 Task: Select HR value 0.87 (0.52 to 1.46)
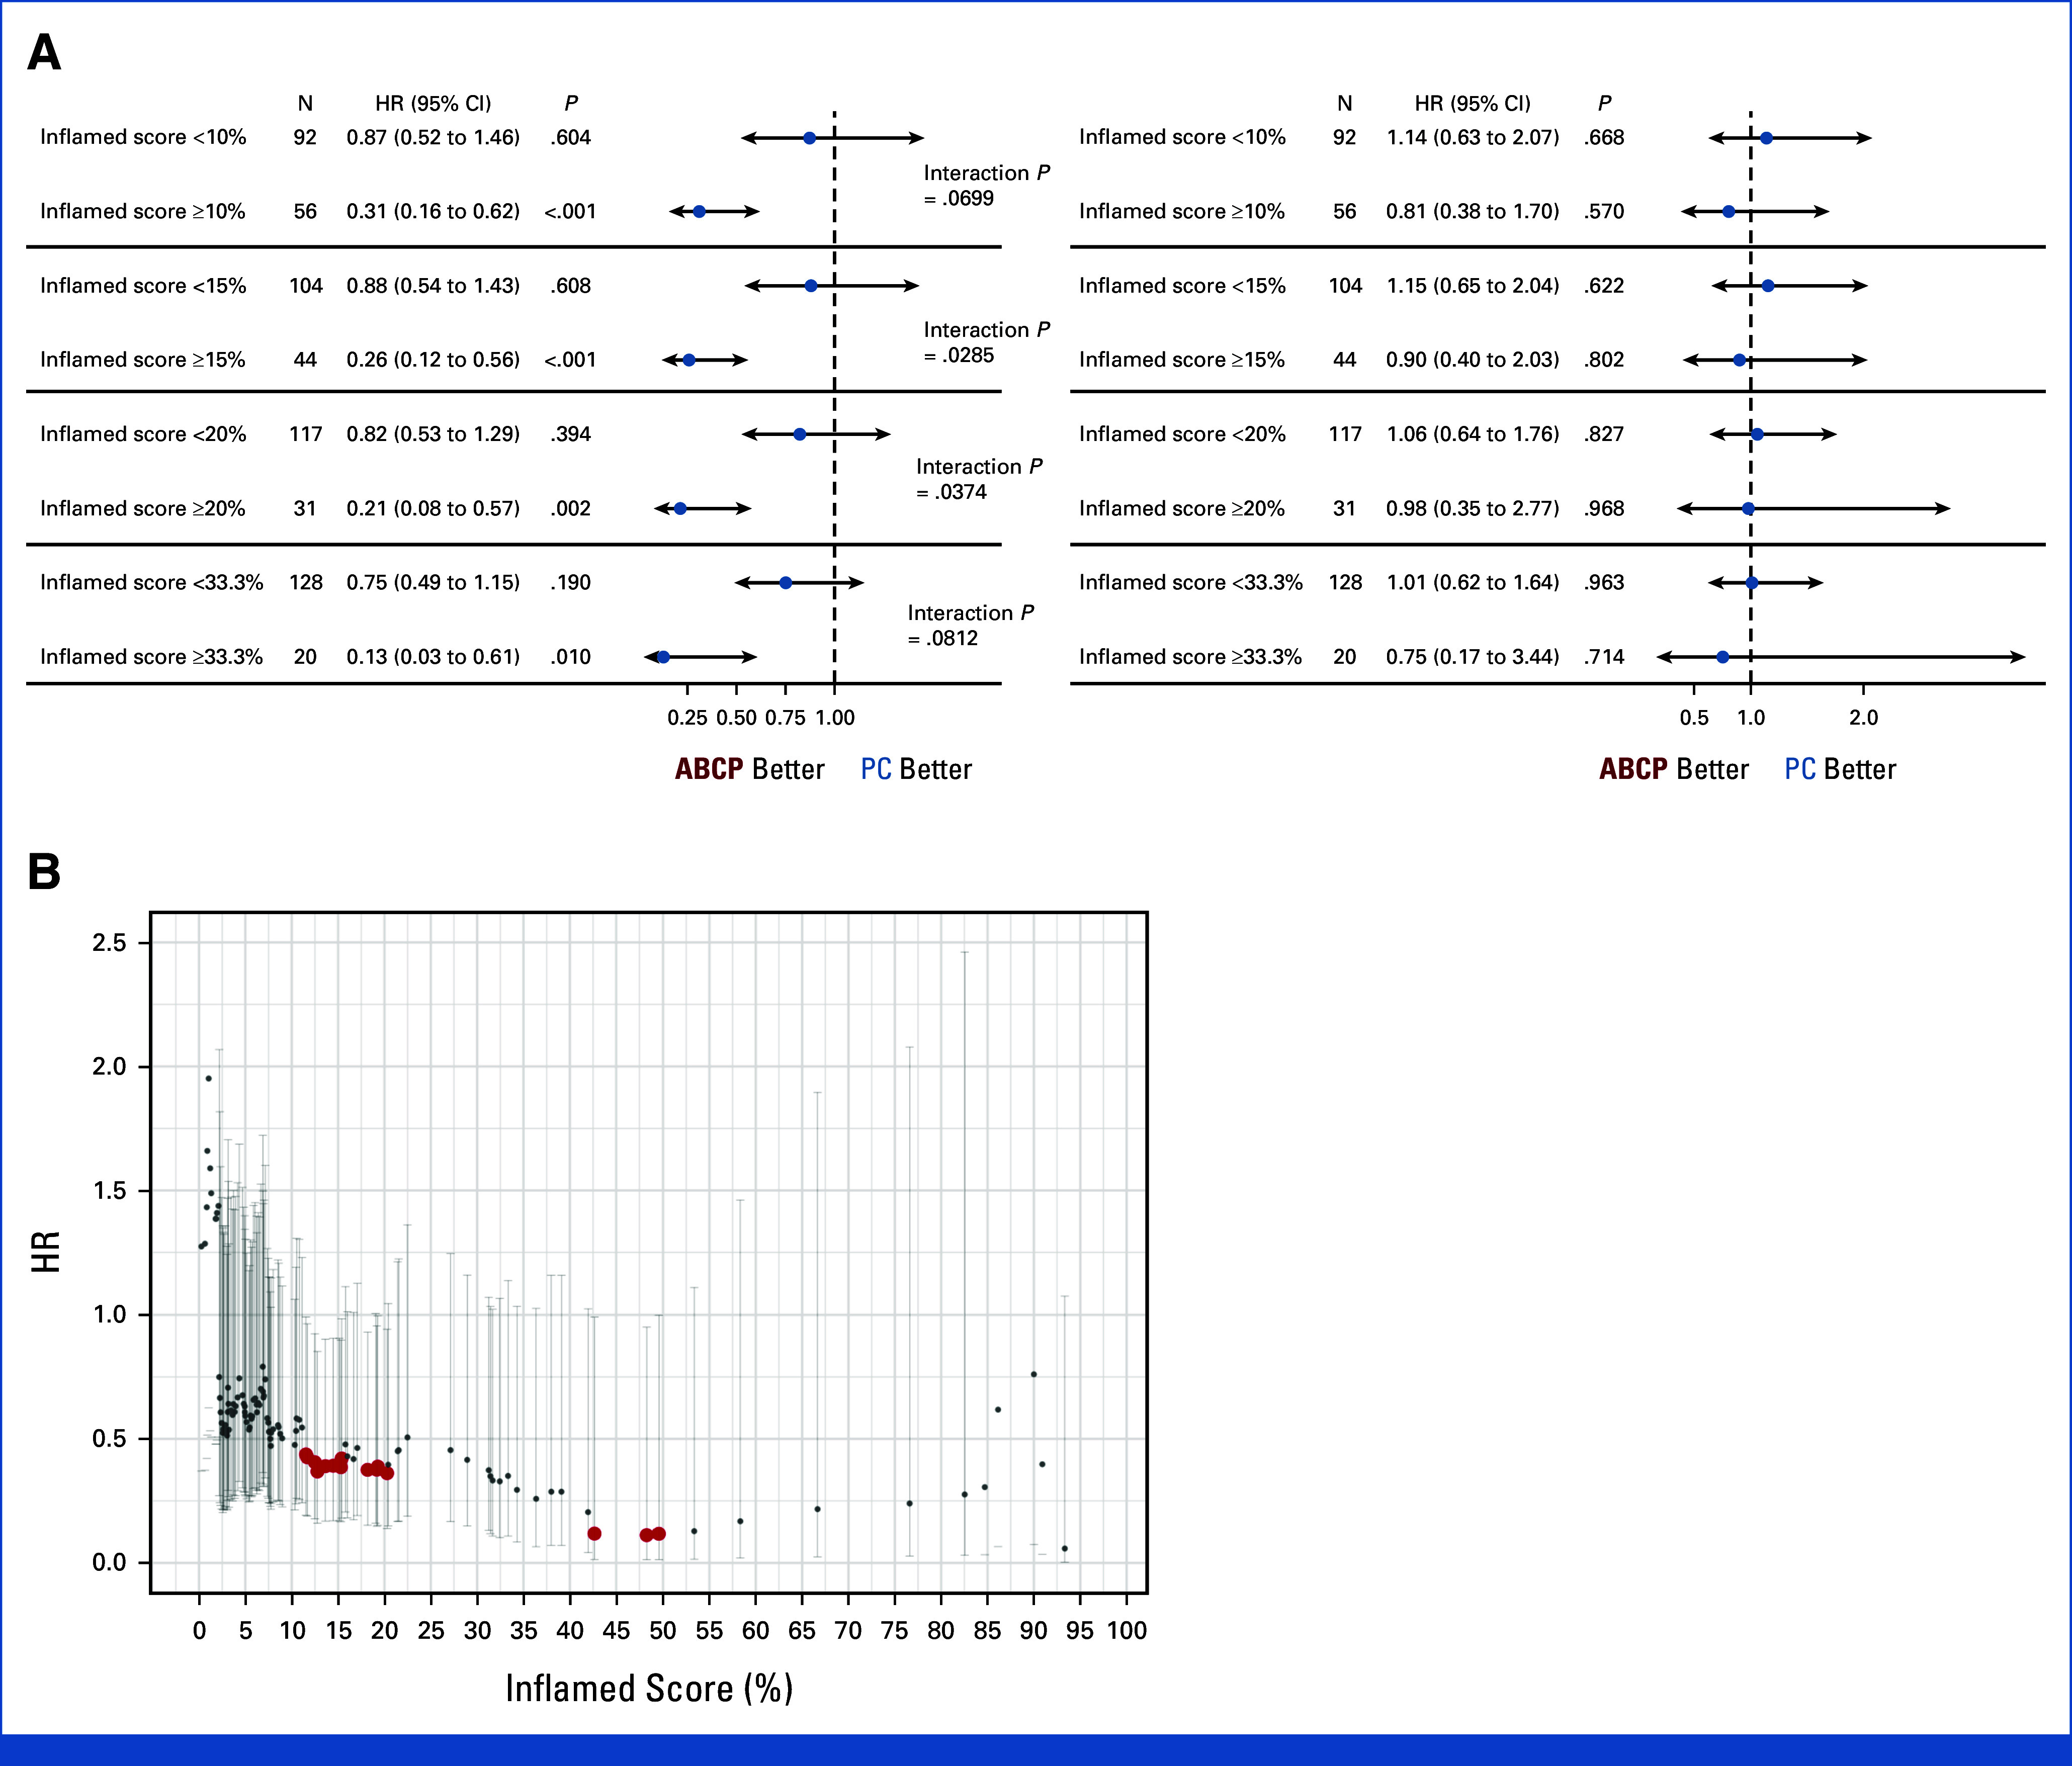pos(433,137)
